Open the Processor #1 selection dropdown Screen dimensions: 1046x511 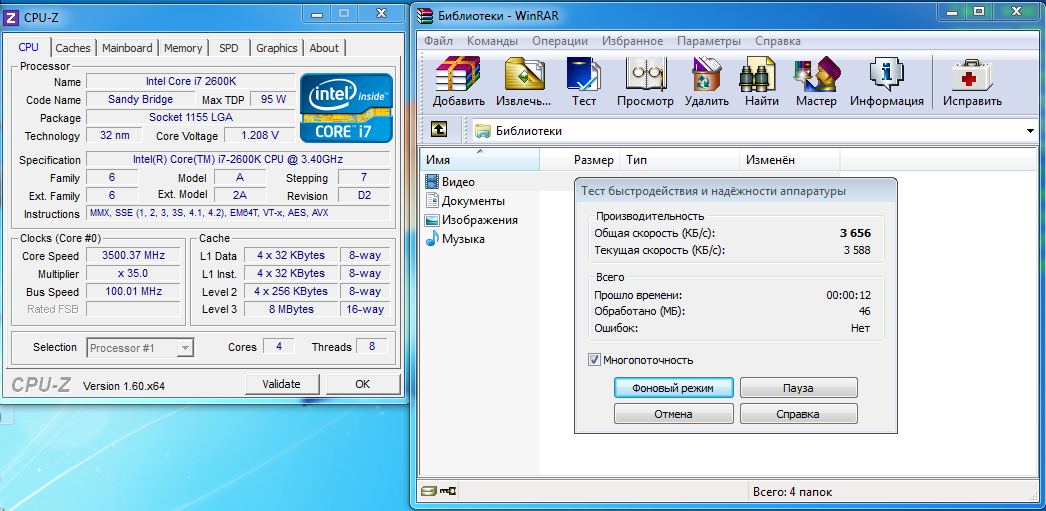[186, 348]
